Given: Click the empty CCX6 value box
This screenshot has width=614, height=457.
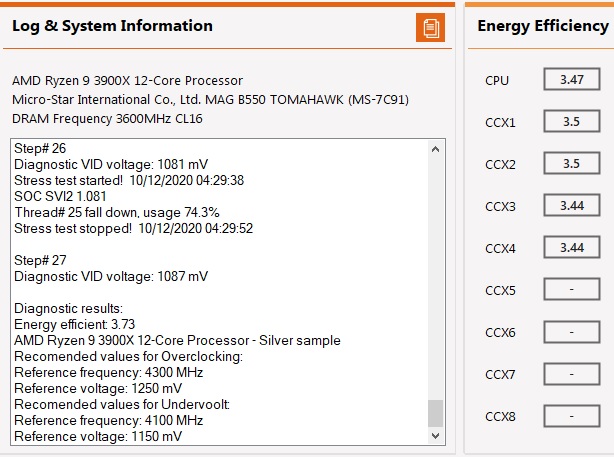Looking at the screenshot, I should pos(572,332).
